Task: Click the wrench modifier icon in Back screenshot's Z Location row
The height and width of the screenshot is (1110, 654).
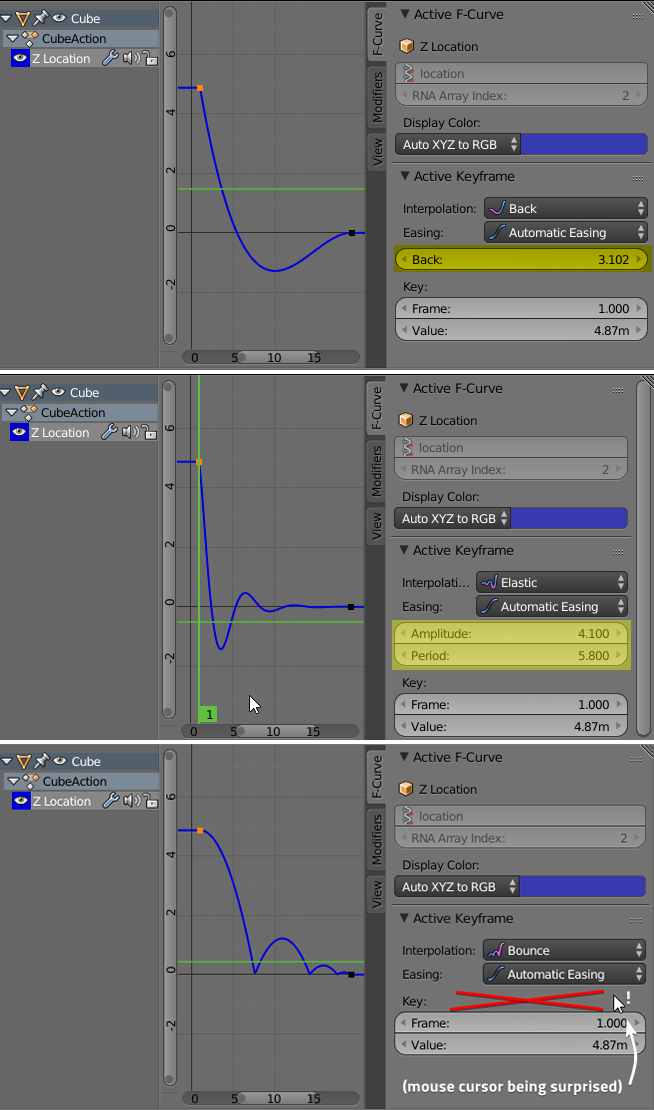Action: click(110, 58)
